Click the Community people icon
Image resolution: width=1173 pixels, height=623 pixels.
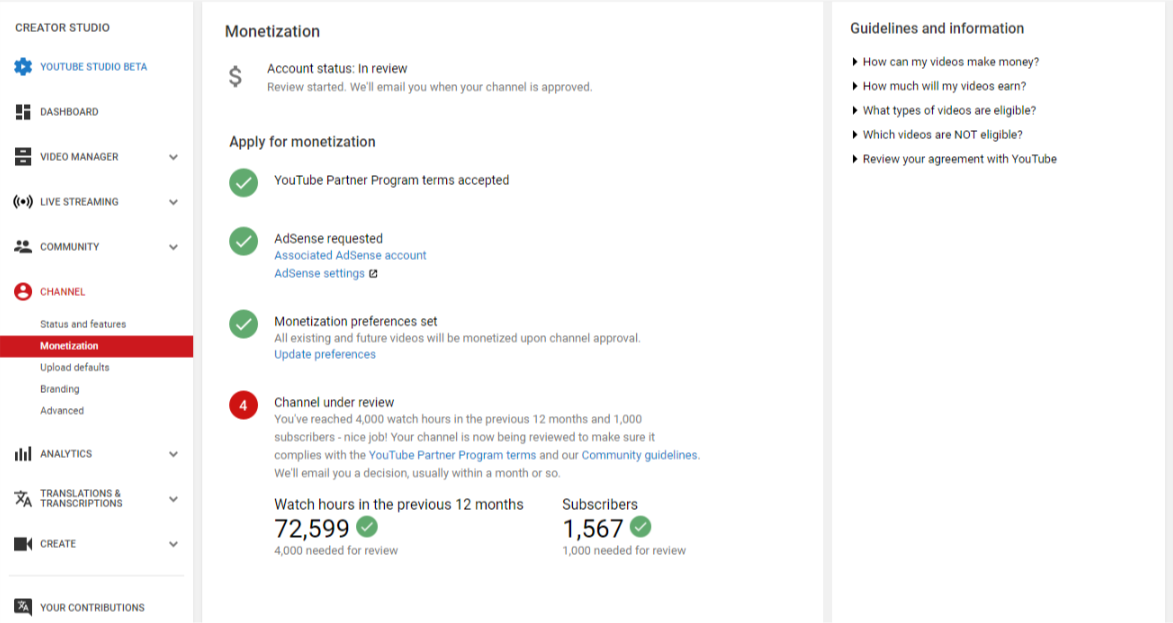tap(23, 247)
